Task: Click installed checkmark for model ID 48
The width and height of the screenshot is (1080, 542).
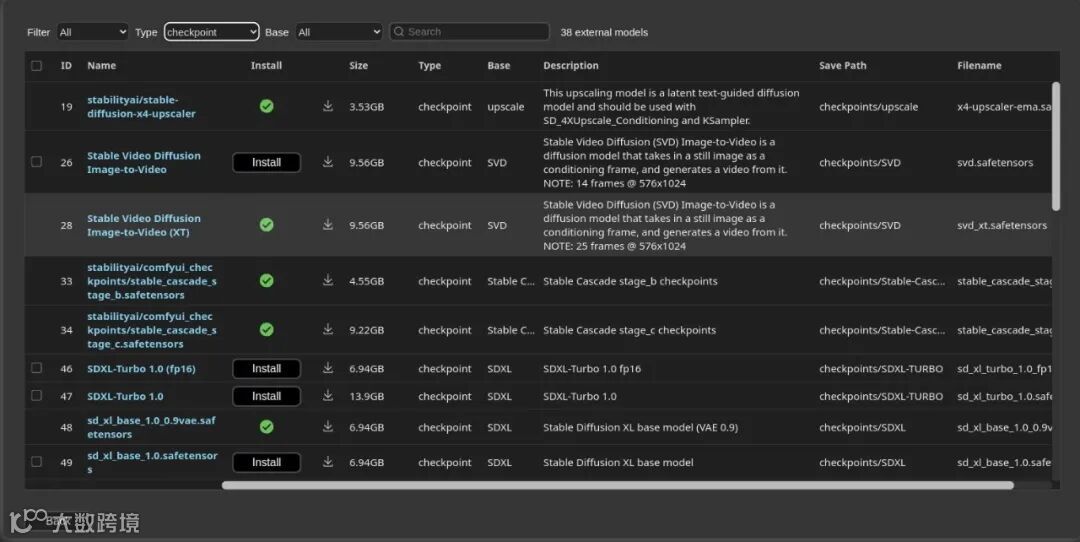Action: coord(267,427)
